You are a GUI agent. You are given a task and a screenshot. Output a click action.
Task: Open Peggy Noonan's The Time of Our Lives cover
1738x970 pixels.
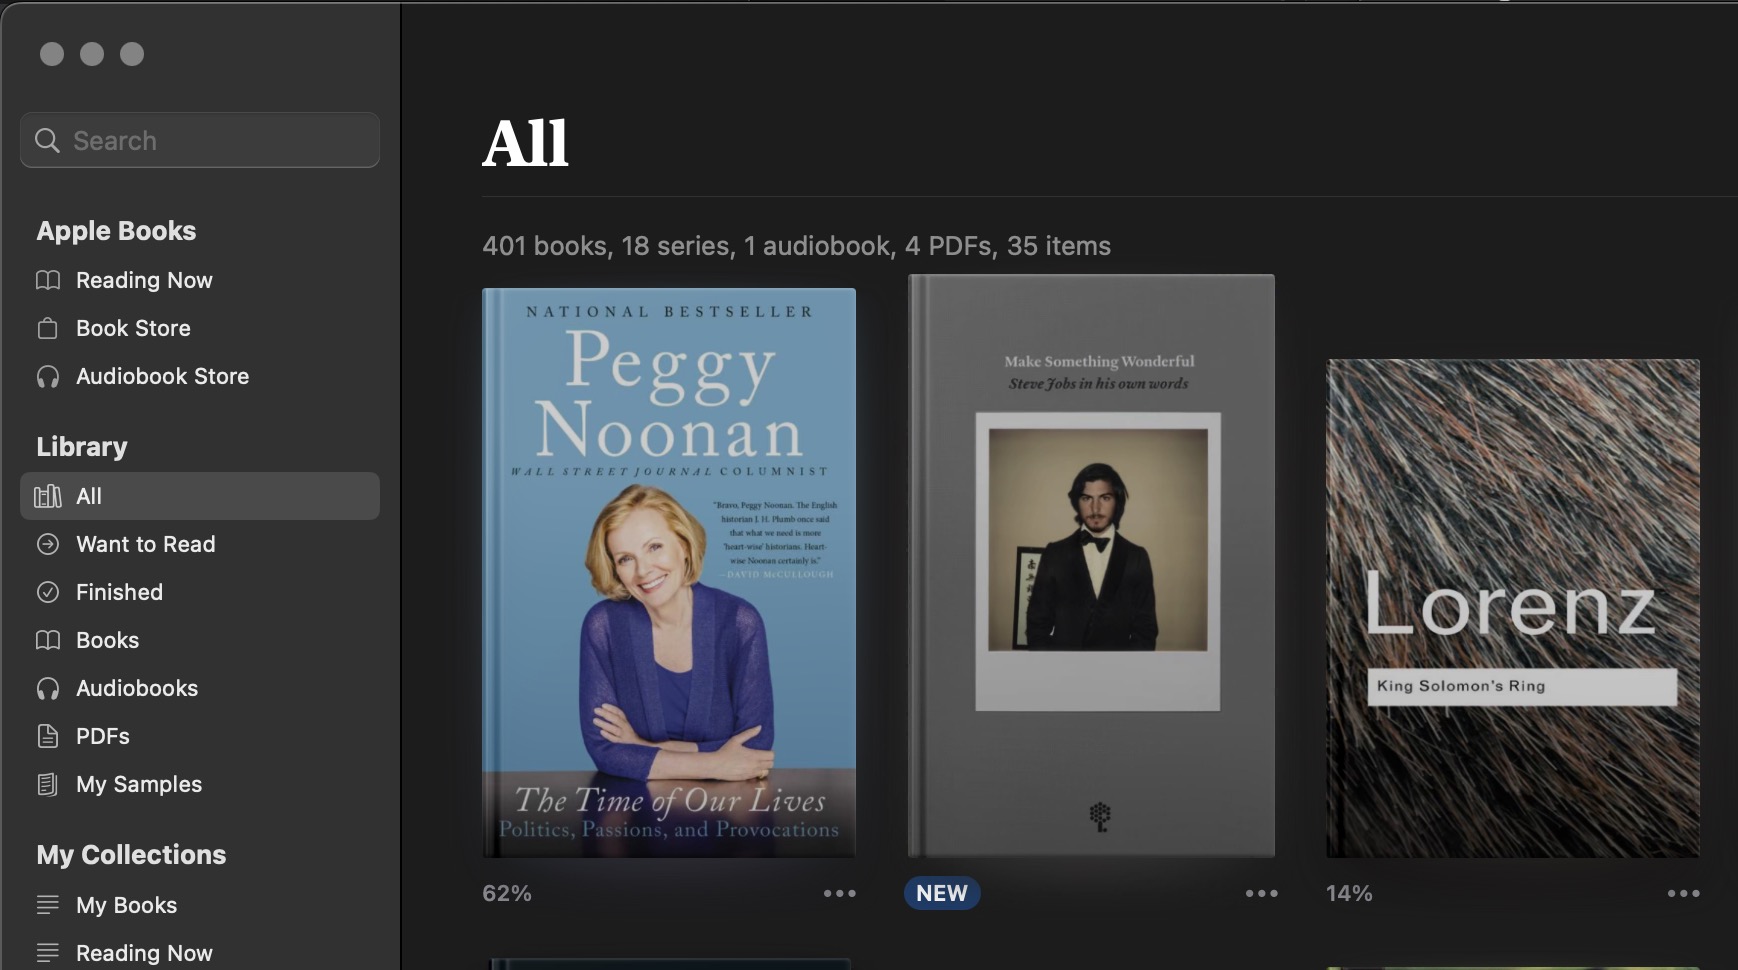669,573
